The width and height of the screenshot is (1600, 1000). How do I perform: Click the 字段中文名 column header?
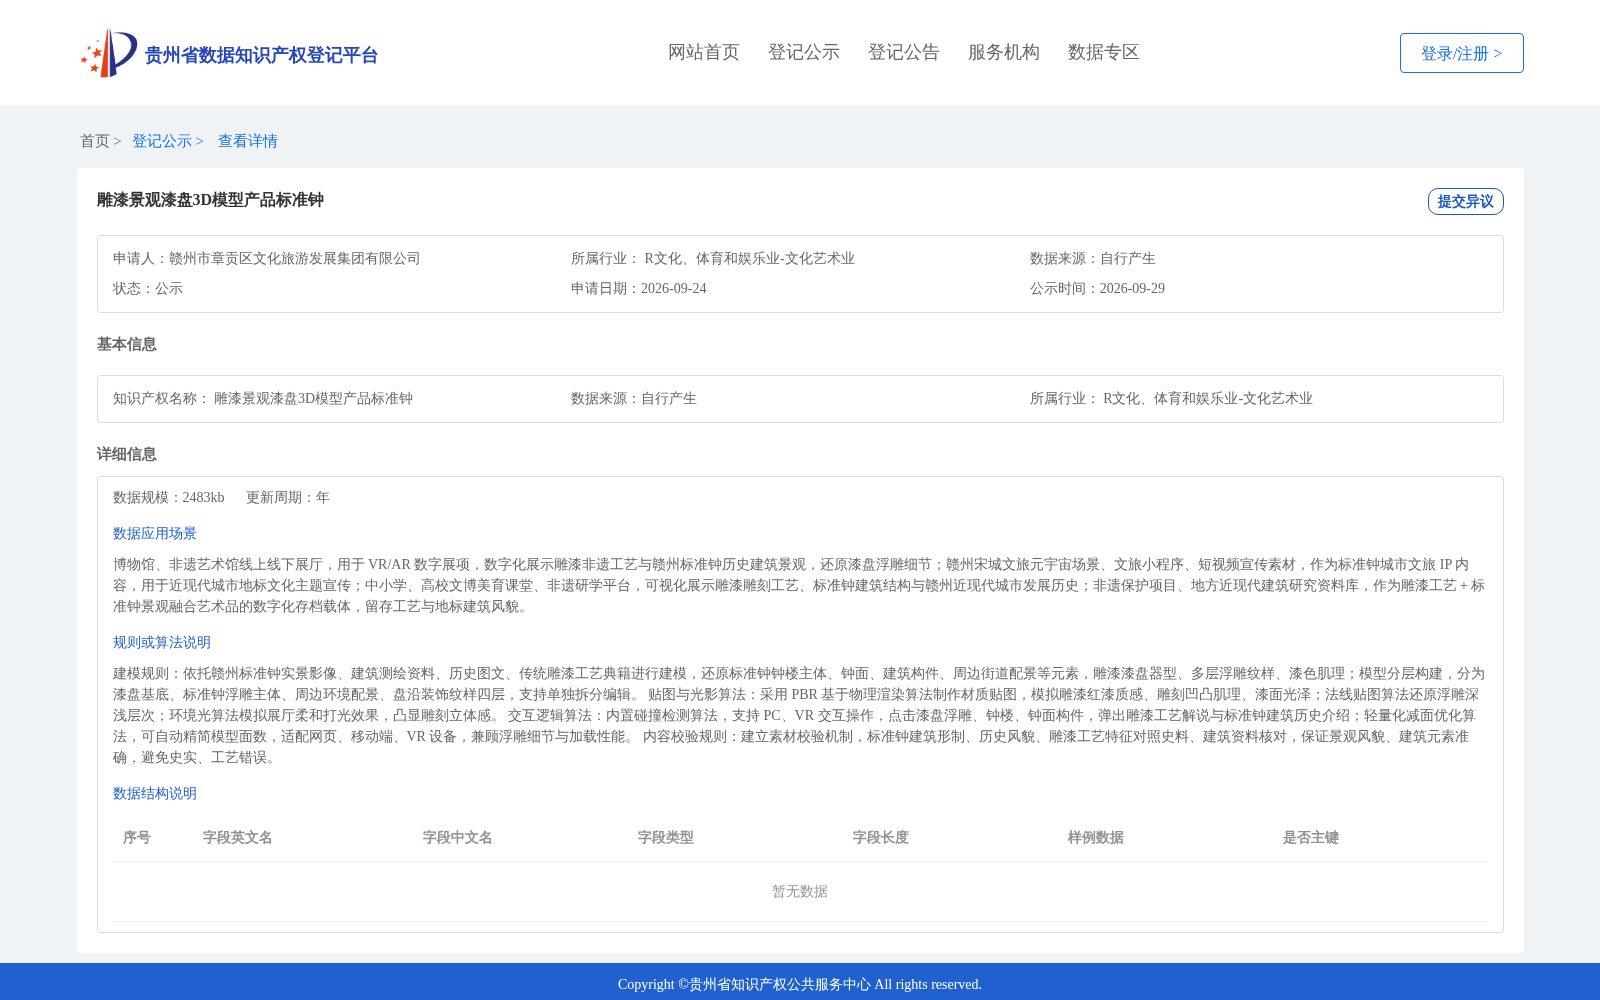point(458,838)
